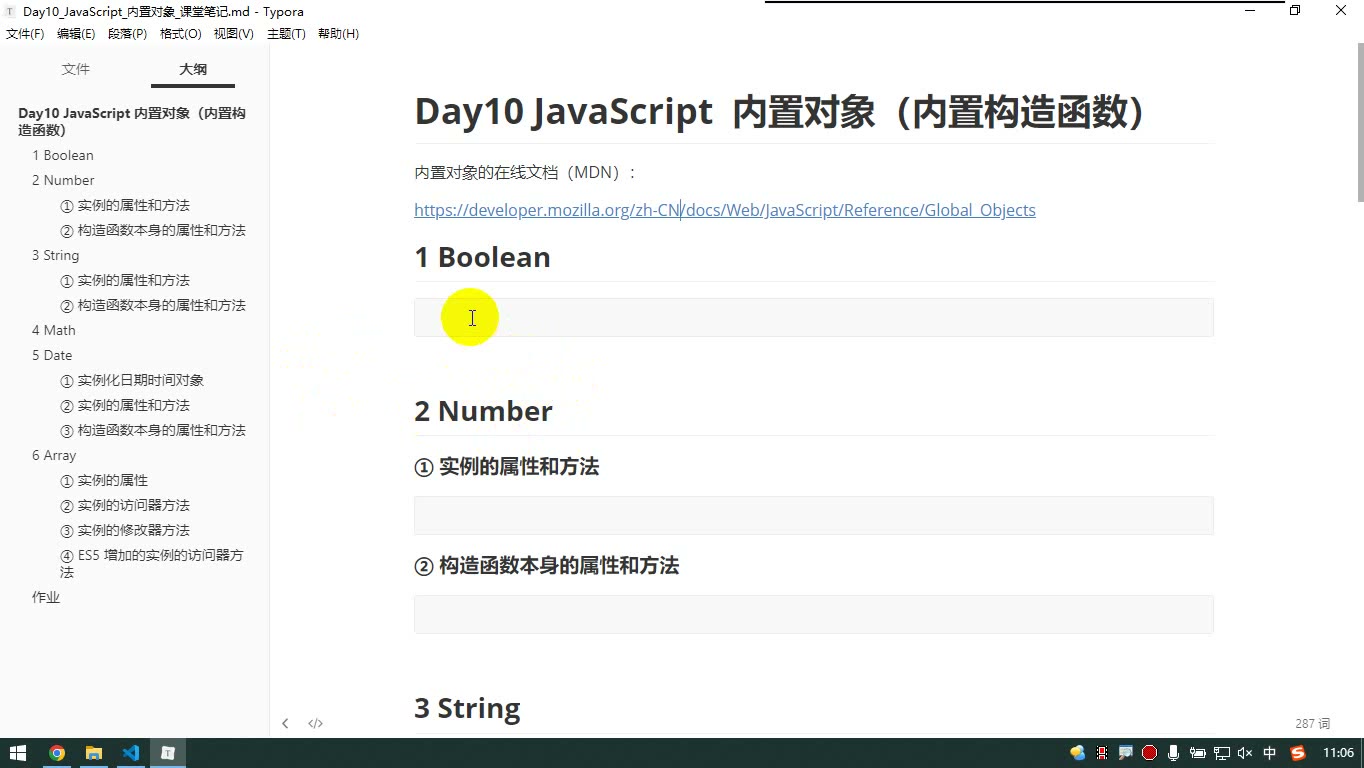Open the 编辑(E) menu
The width and height of the screenshot is (1364, 768).
pos(76,34)
